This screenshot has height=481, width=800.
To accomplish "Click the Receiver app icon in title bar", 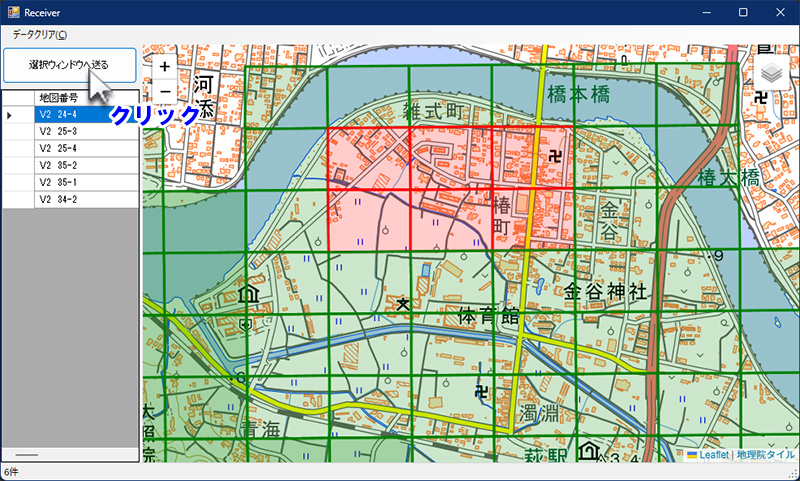I will (x=13, y=12).
